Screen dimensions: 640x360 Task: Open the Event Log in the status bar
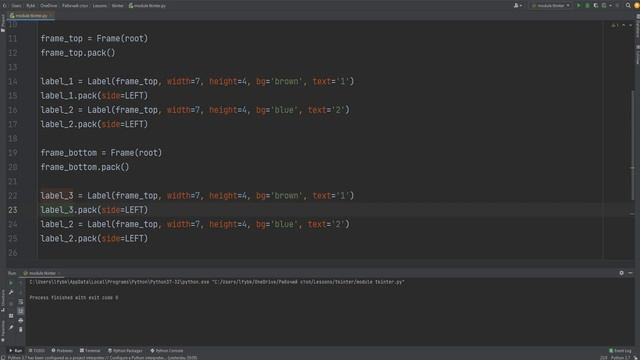click(x=620, y=351)
